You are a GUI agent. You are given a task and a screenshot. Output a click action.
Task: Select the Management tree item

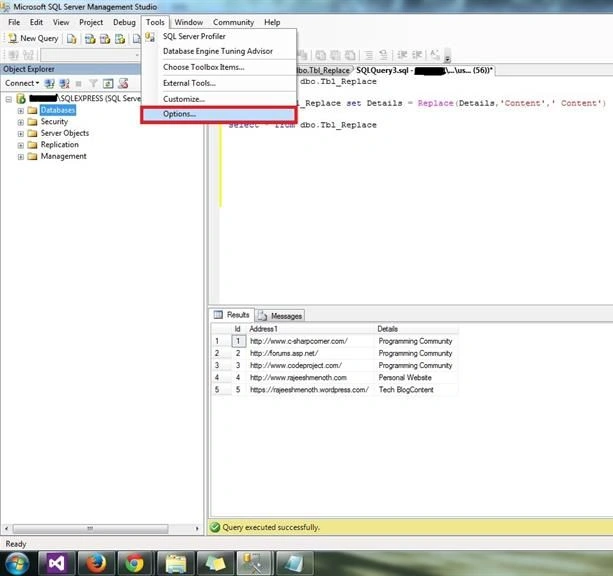63,156
